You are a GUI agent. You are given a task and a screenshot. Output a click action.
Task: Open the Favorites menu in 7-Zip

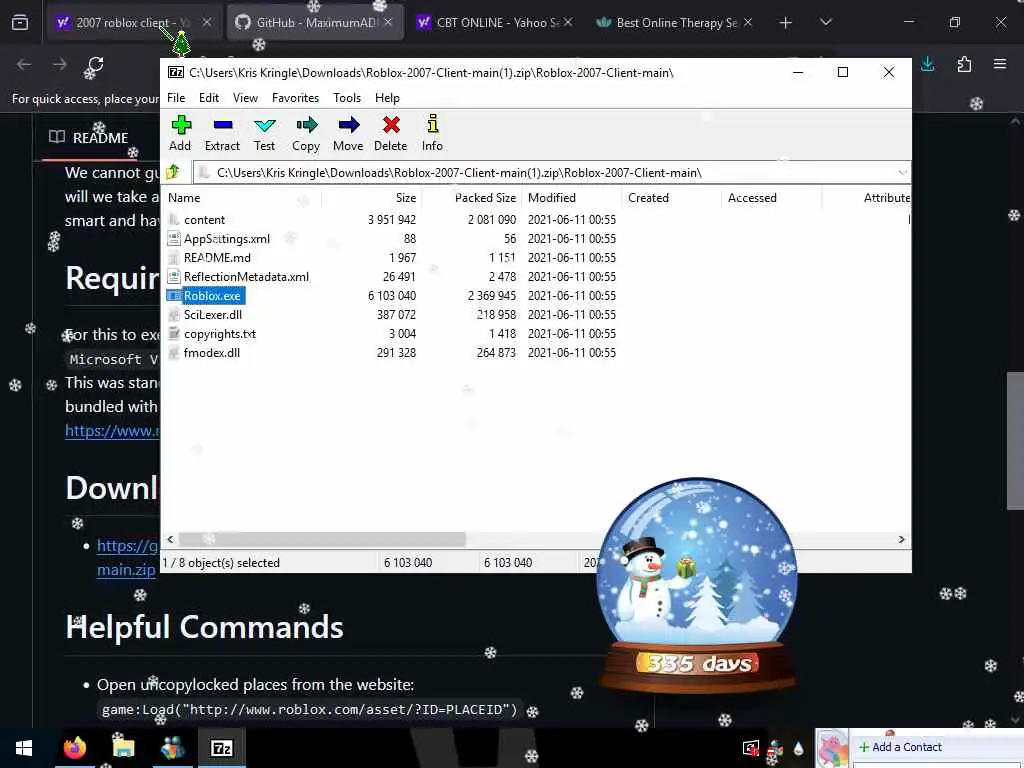click(295, 98)
